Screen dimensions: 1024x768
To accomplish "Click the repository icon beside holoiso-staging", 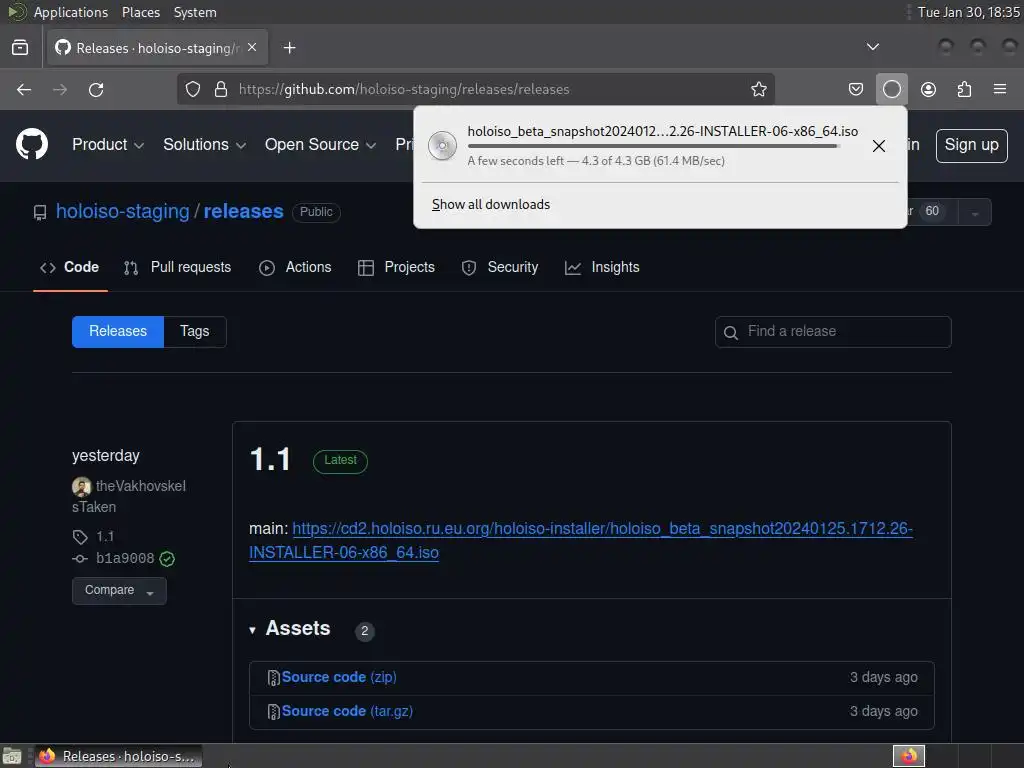I will coord(40,212).
